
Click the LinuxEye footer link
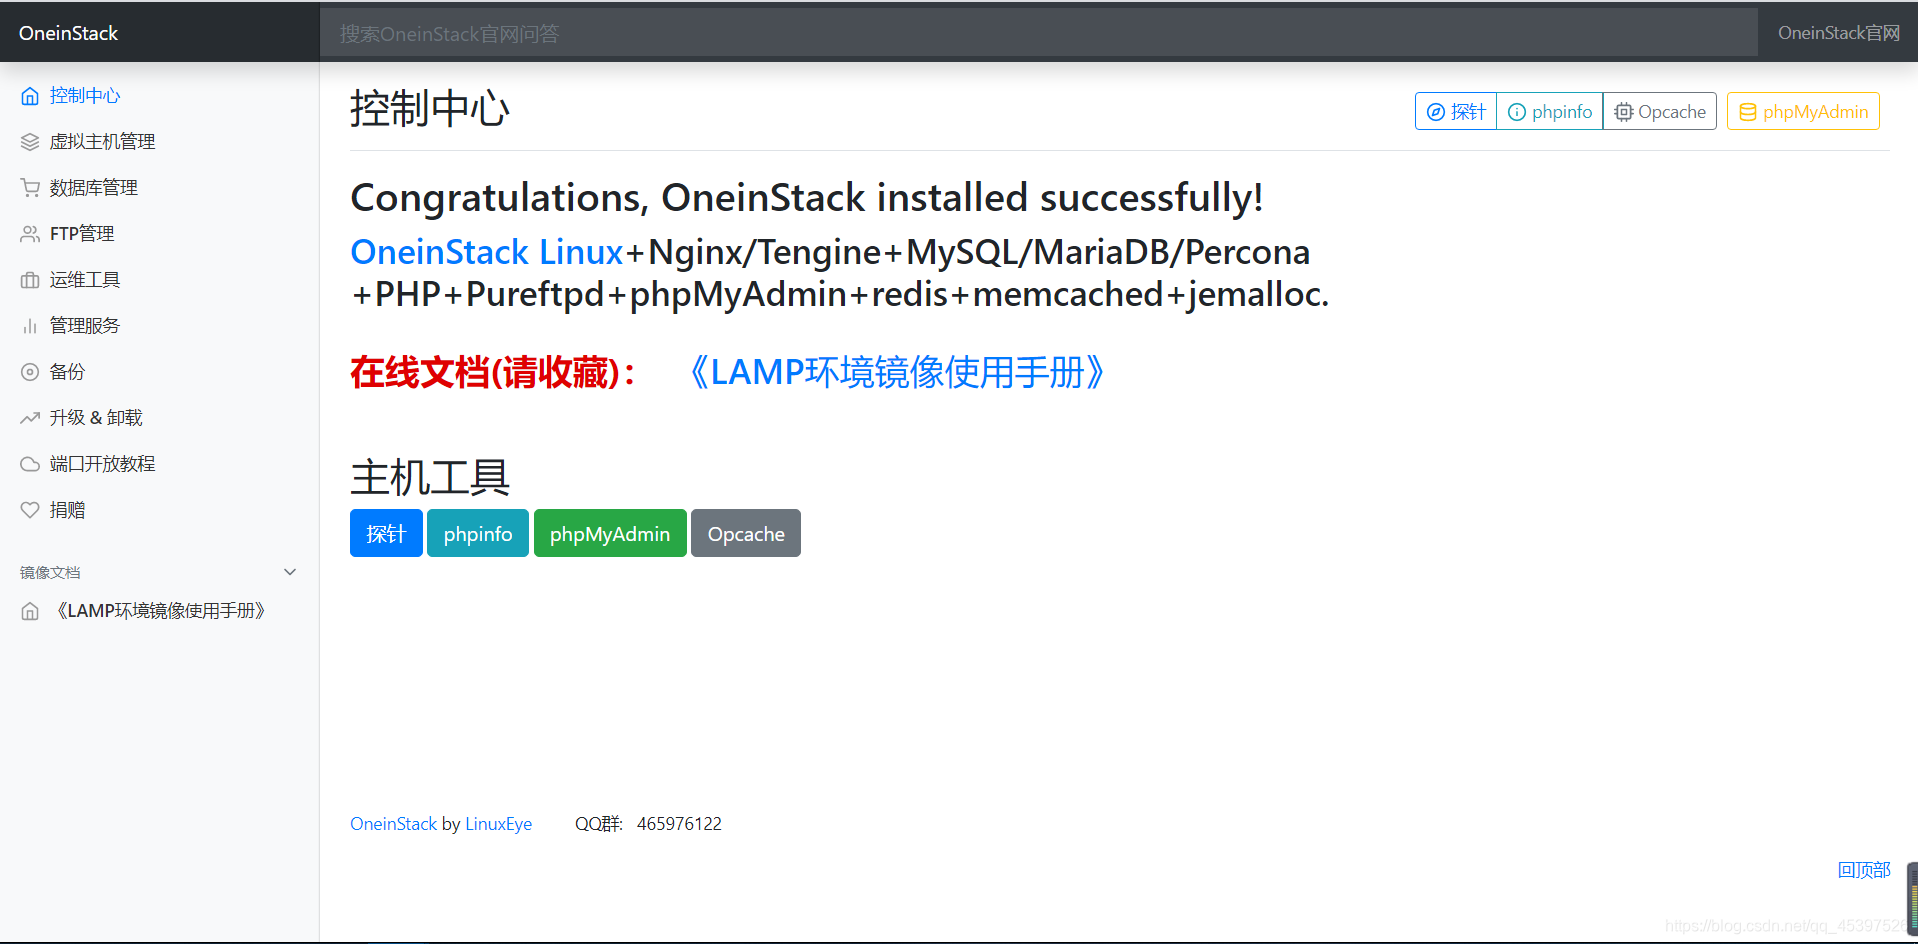click(498, 824)
